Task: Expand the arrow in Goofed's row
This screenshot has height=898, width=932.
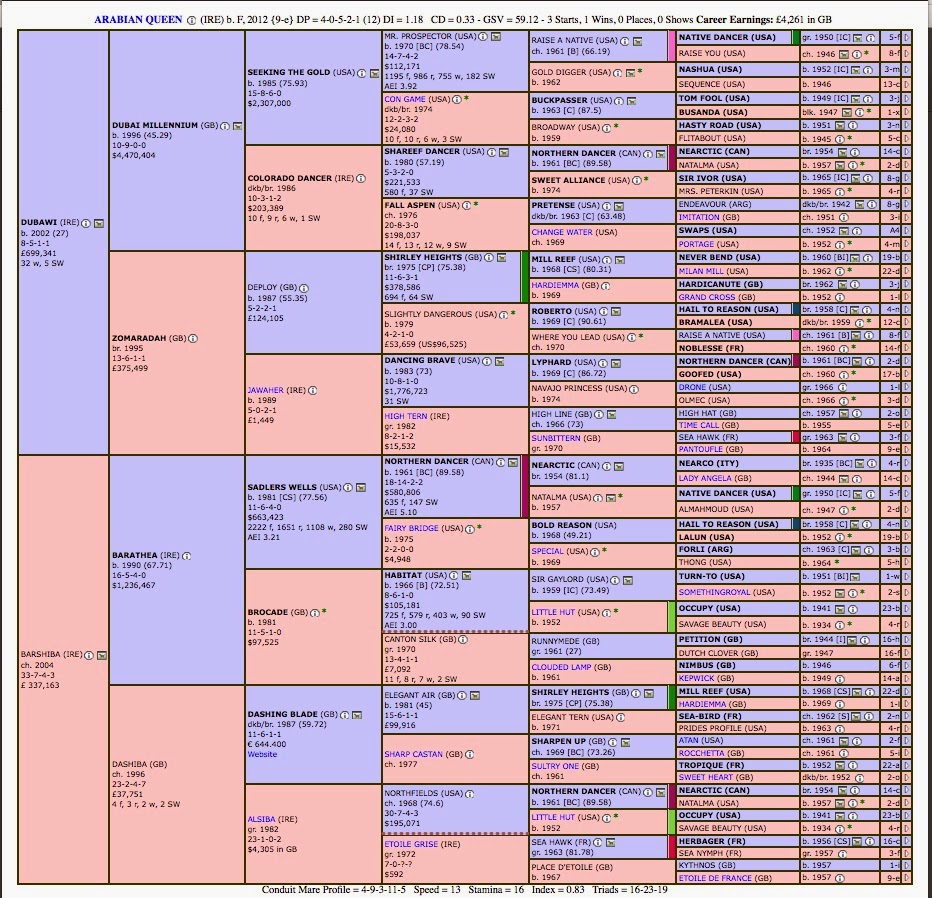Action: click(x=906, y=374)
